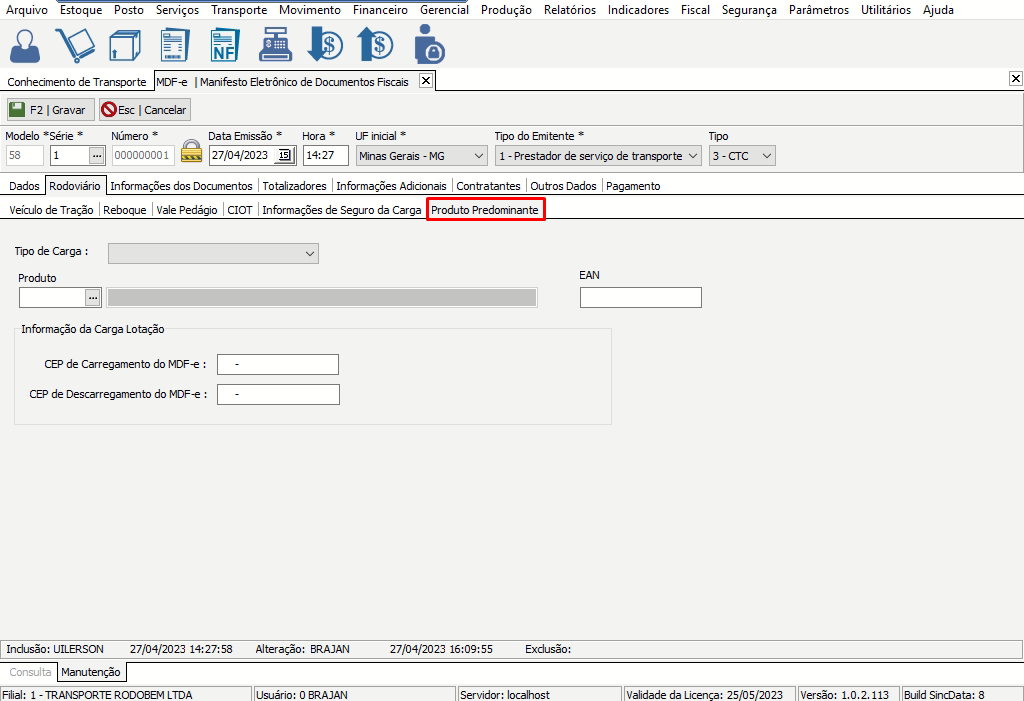
Task: Expand the UF inicial dropdown
Action: 477,156
